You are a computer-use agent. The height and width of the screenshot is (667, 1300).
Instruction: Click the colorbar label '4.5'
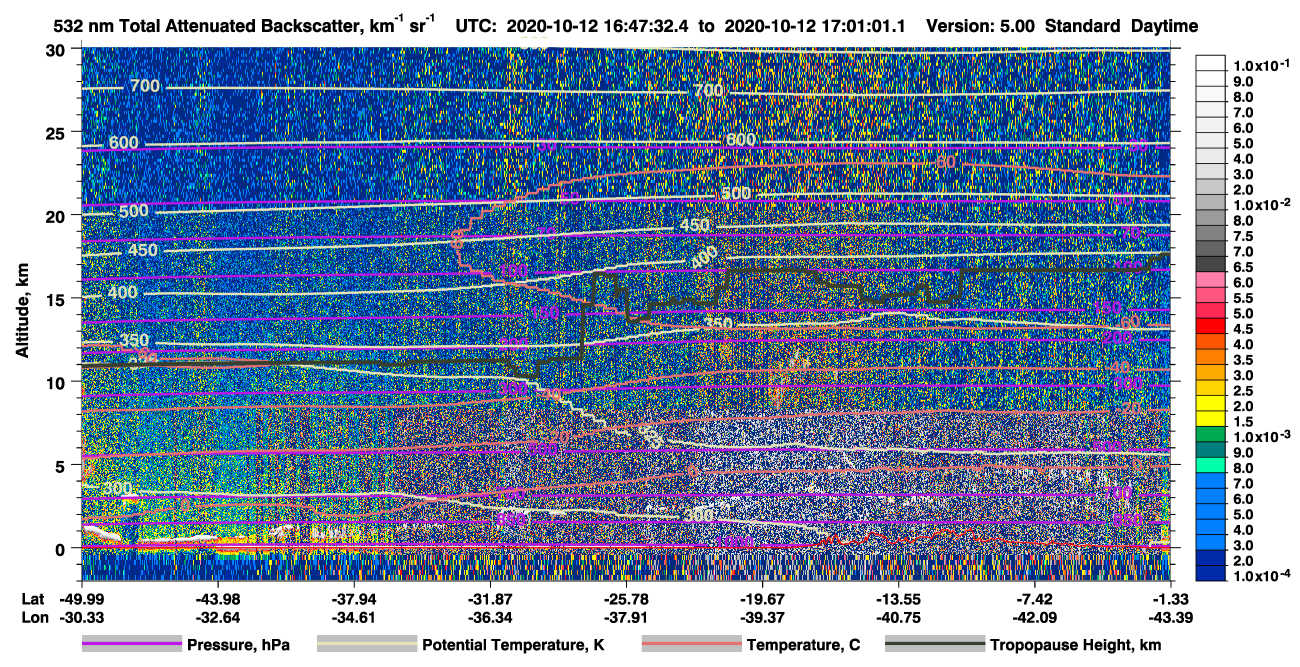pos(1241,329)
